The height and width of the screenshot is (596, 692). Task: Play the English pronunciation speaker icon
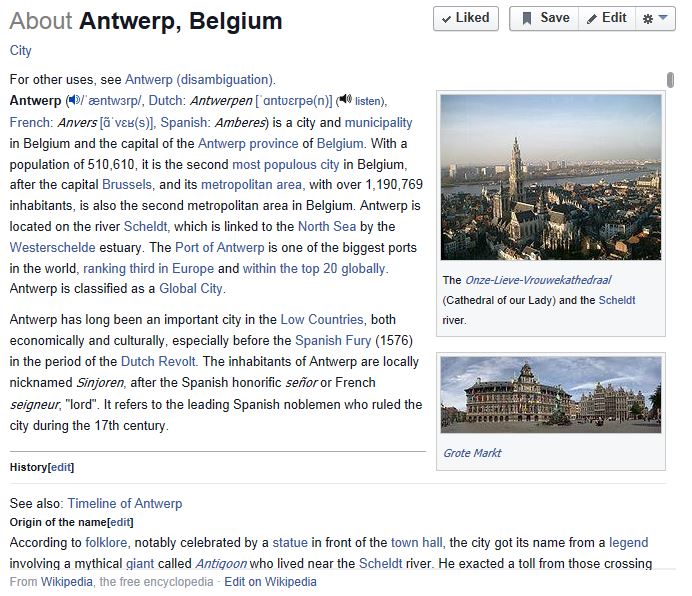coord(75,102)
